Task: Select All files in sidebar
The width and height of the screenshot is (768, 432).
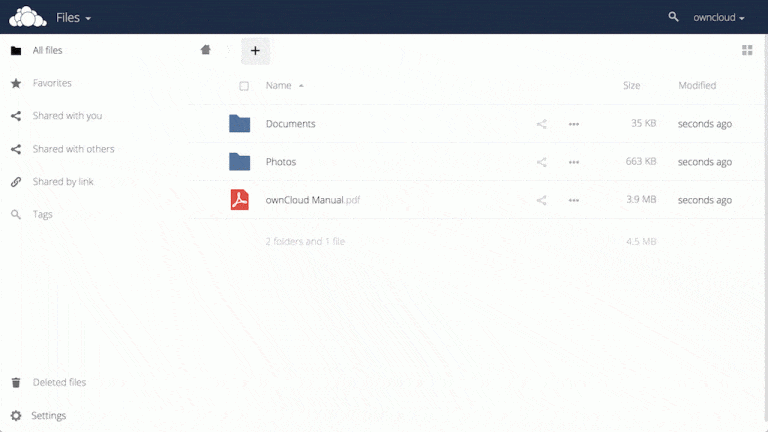Action: tap(47, 50)
